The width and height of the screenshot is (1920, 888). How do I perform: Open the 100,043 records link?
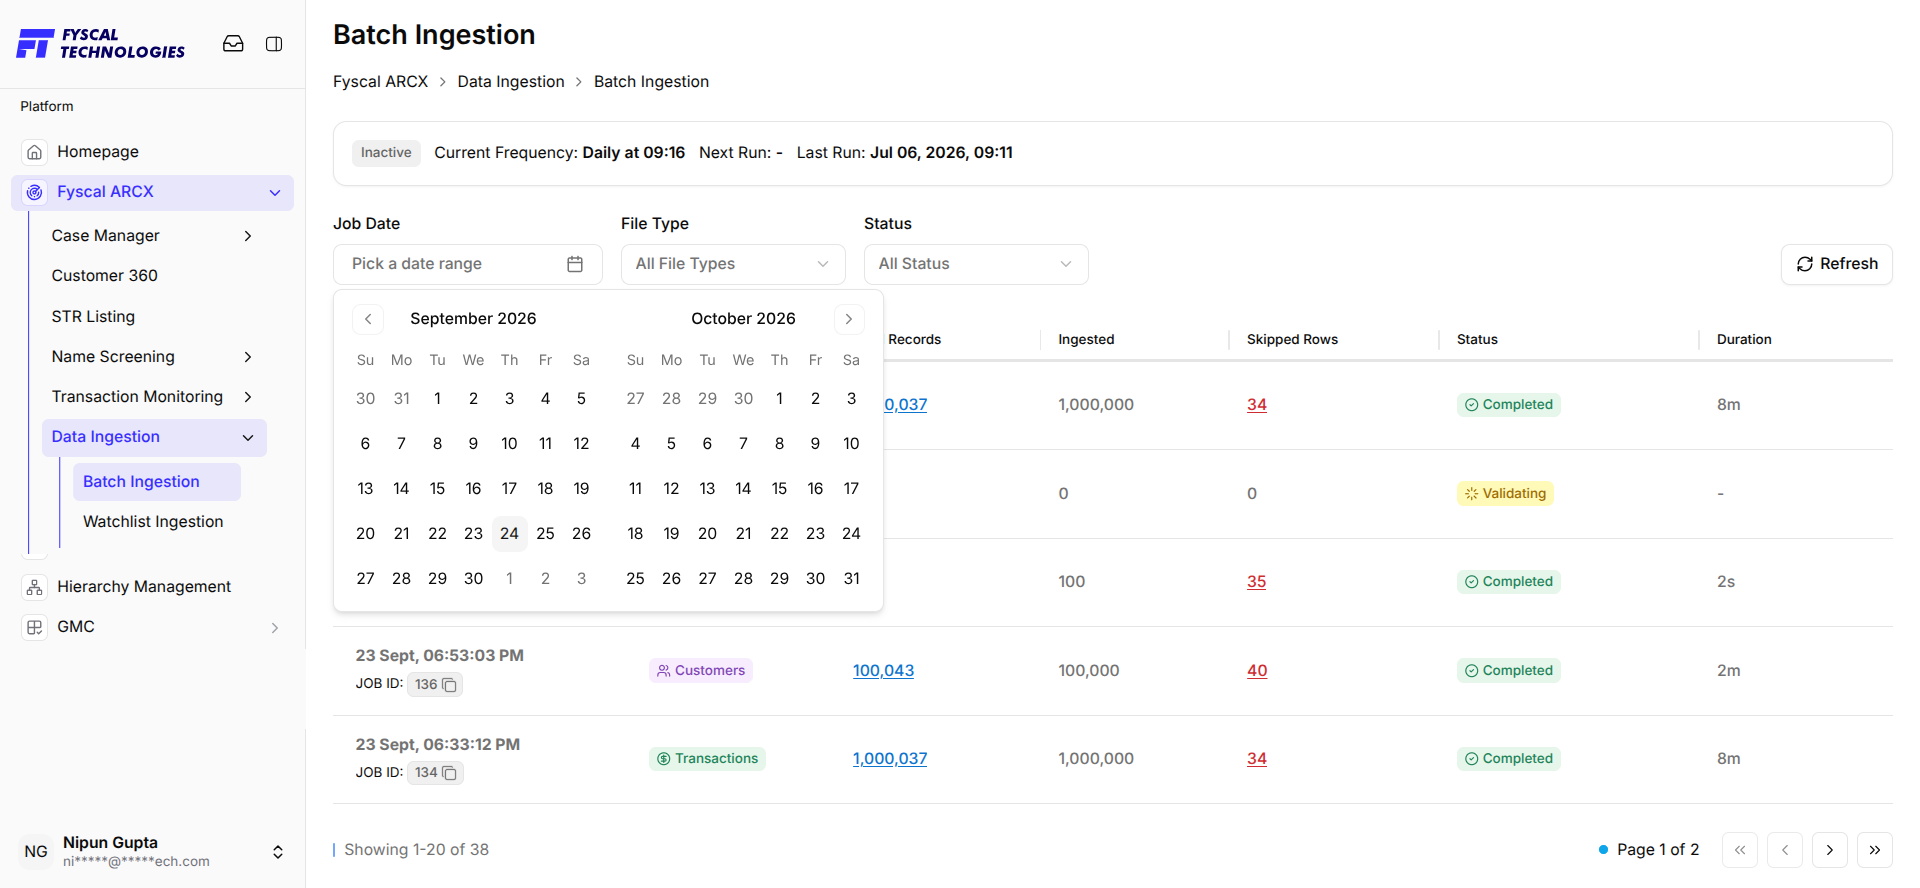click(x=883, y=671)
